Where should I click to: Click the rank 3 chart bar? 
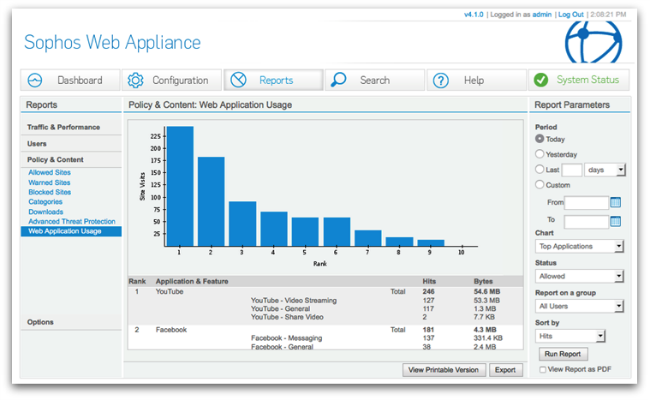coord(243,224)
